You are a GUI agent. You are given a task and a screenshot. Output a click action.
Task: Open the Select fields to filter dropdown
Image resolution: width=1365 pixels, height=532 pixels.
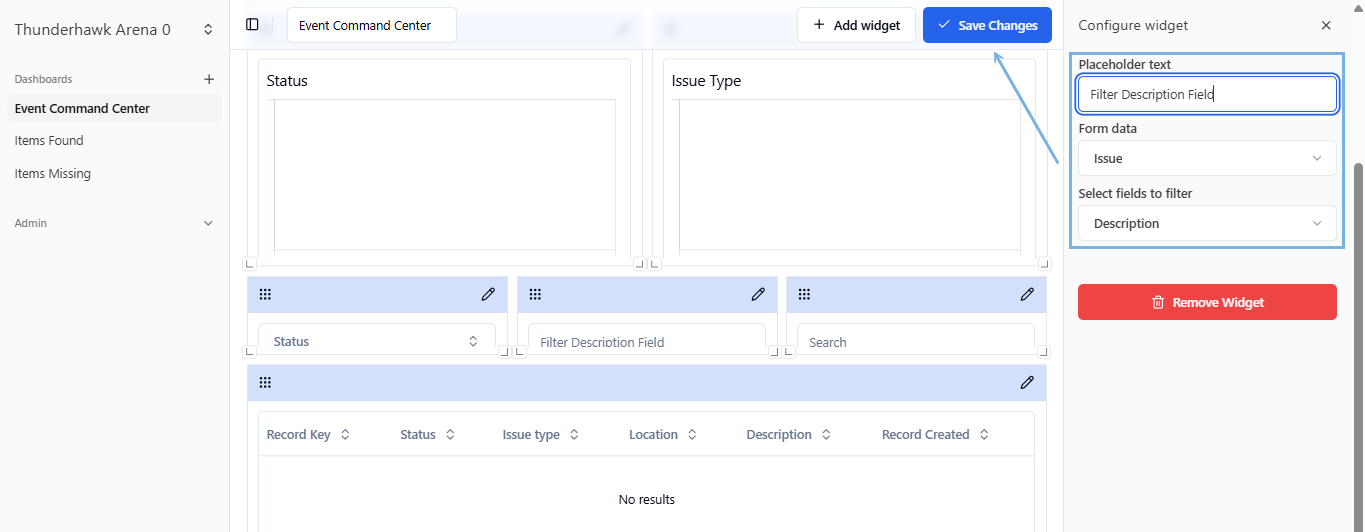tap(1207, 223)
